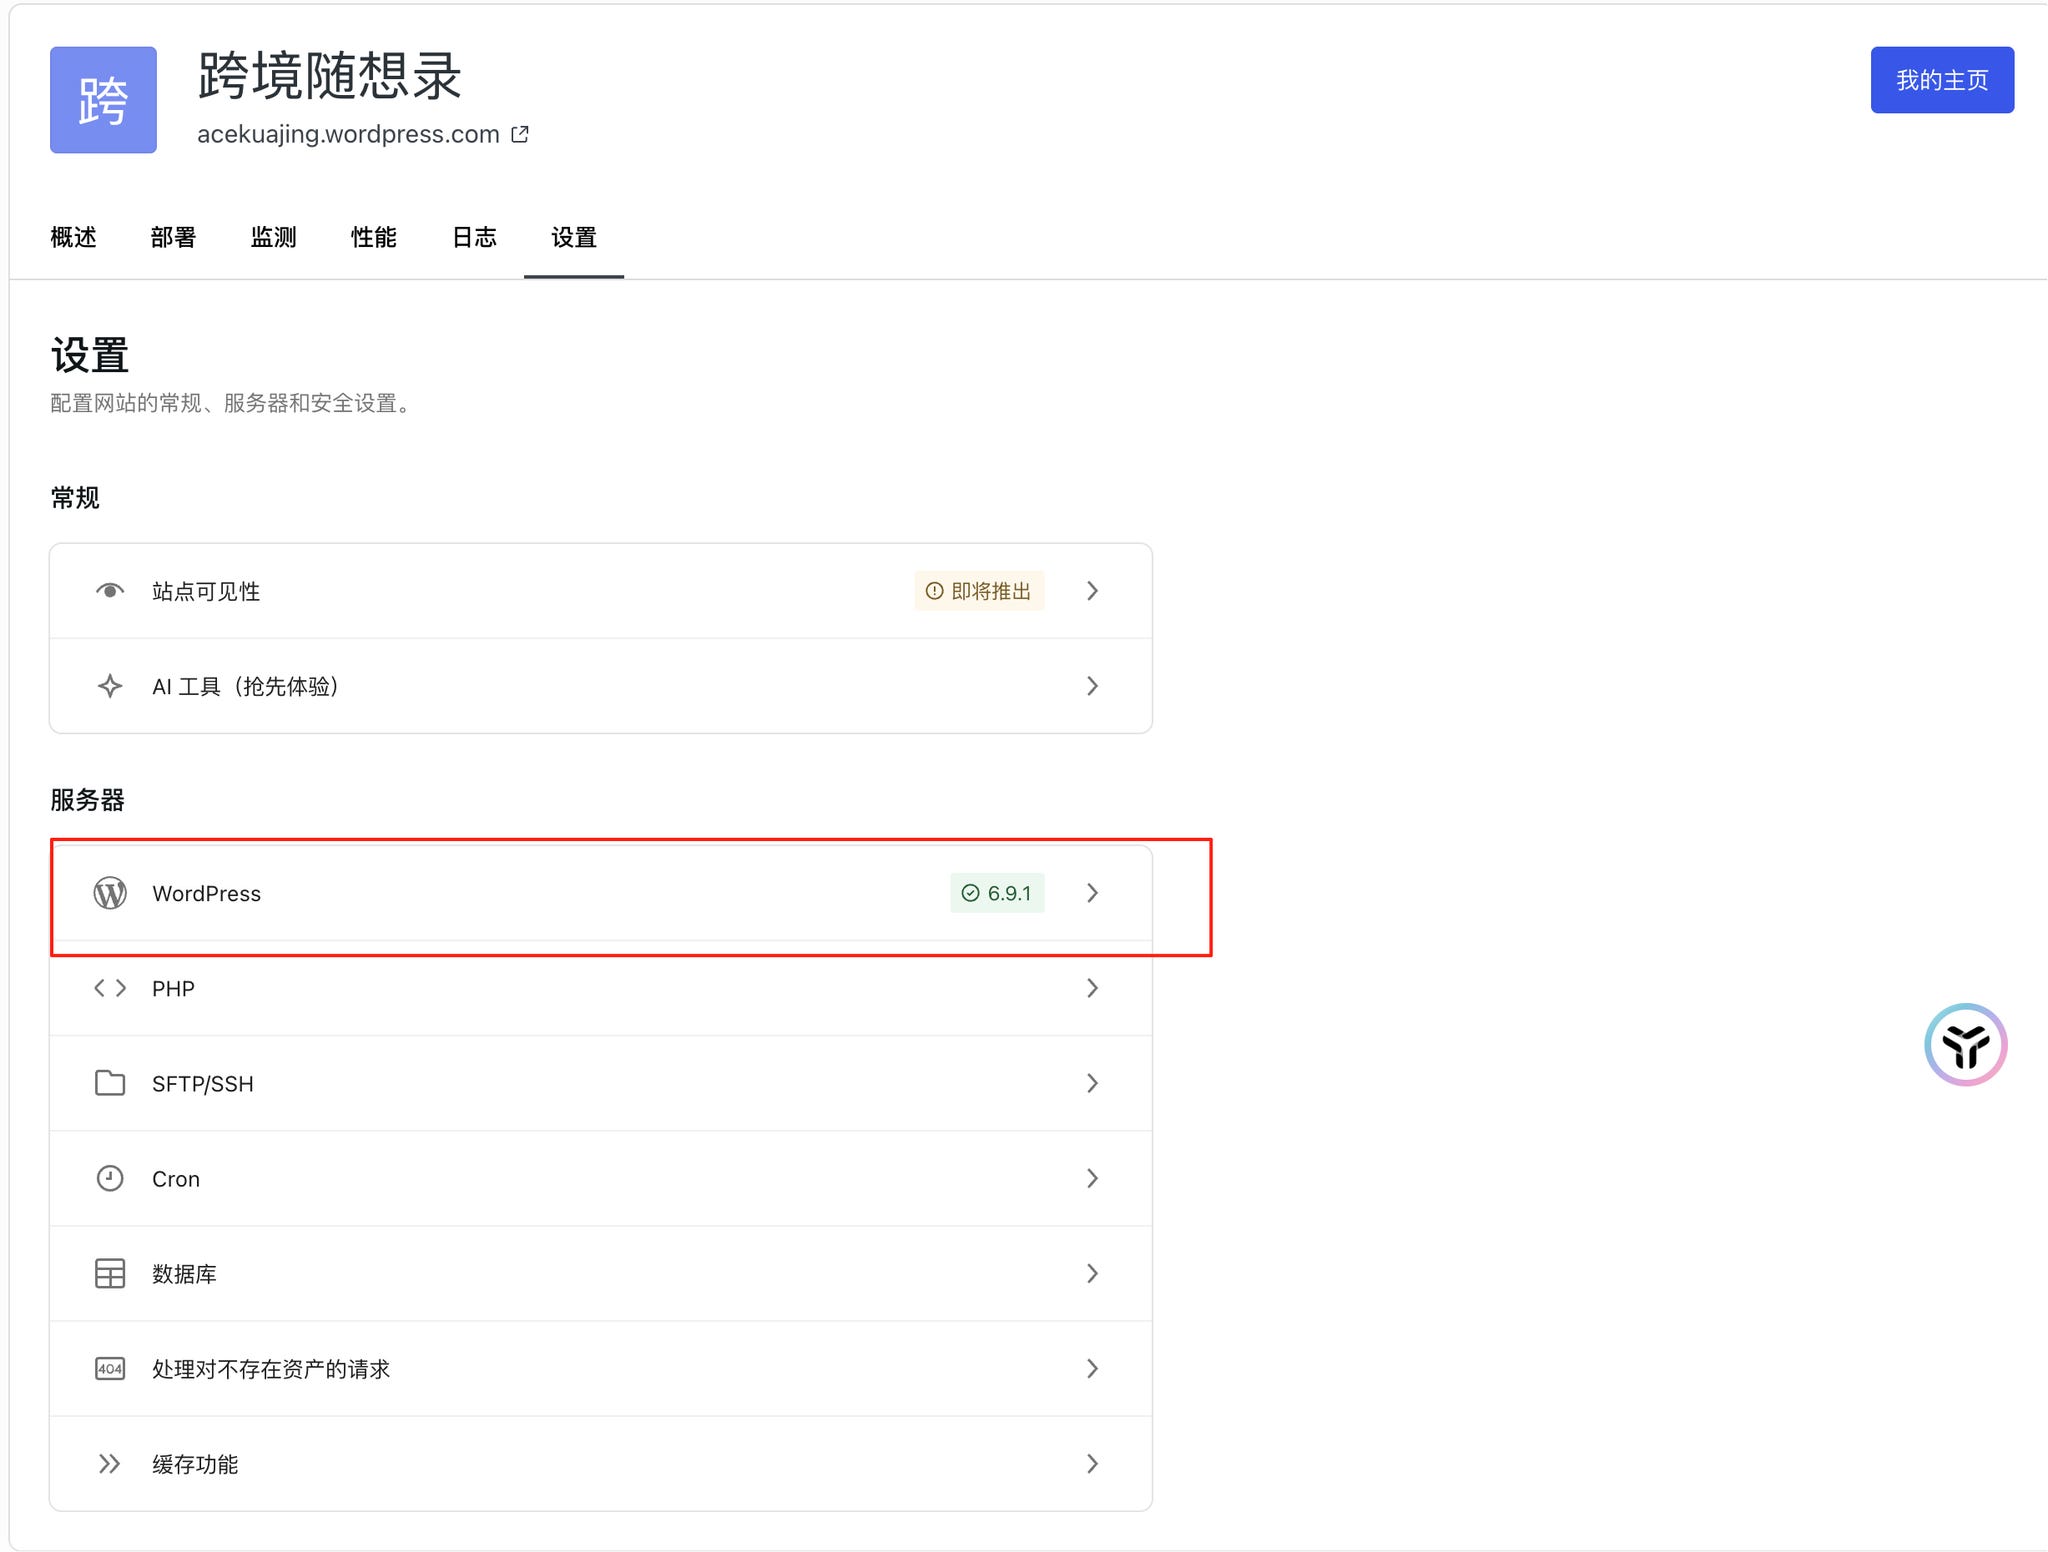Image resolution: width=2048 pixels, height=1552 pixels.
Task: Expand the 数据库 row chevron
Action: pos(1092,1273)
